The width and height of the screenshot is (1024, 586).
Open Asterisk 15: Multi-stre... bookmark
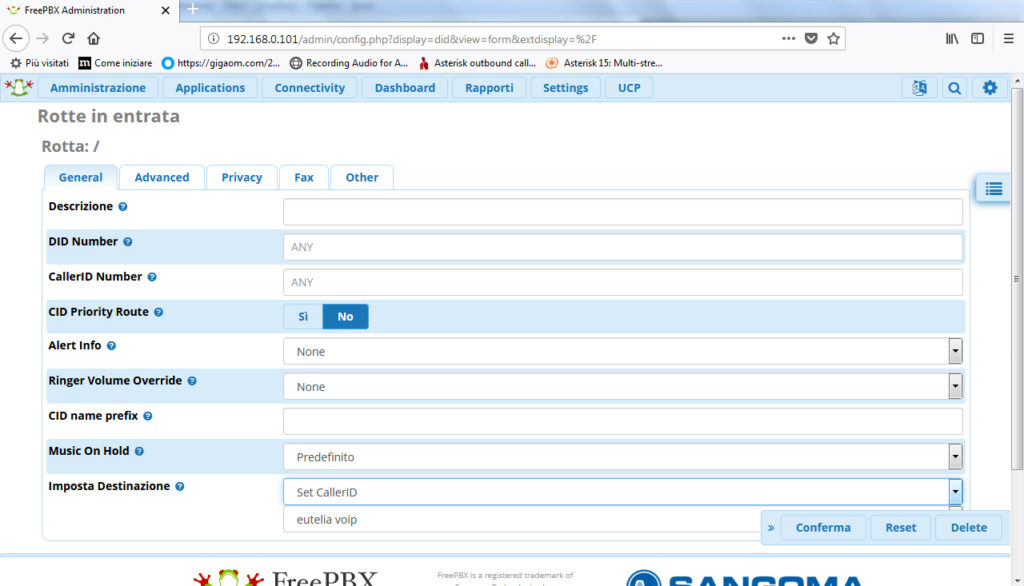tap(604, 63)
